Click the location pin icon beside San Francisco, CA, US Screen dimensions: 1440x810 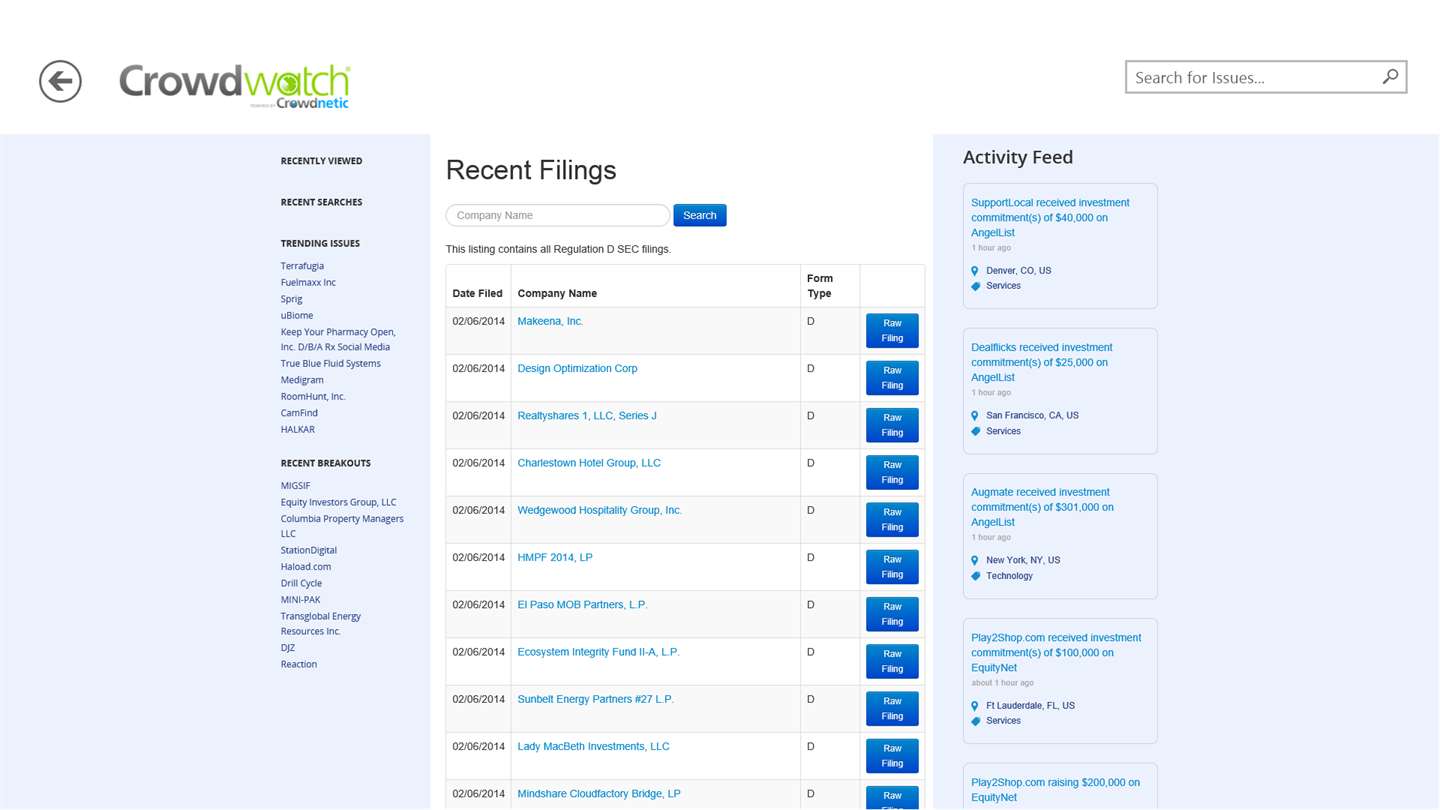(975, 415)
